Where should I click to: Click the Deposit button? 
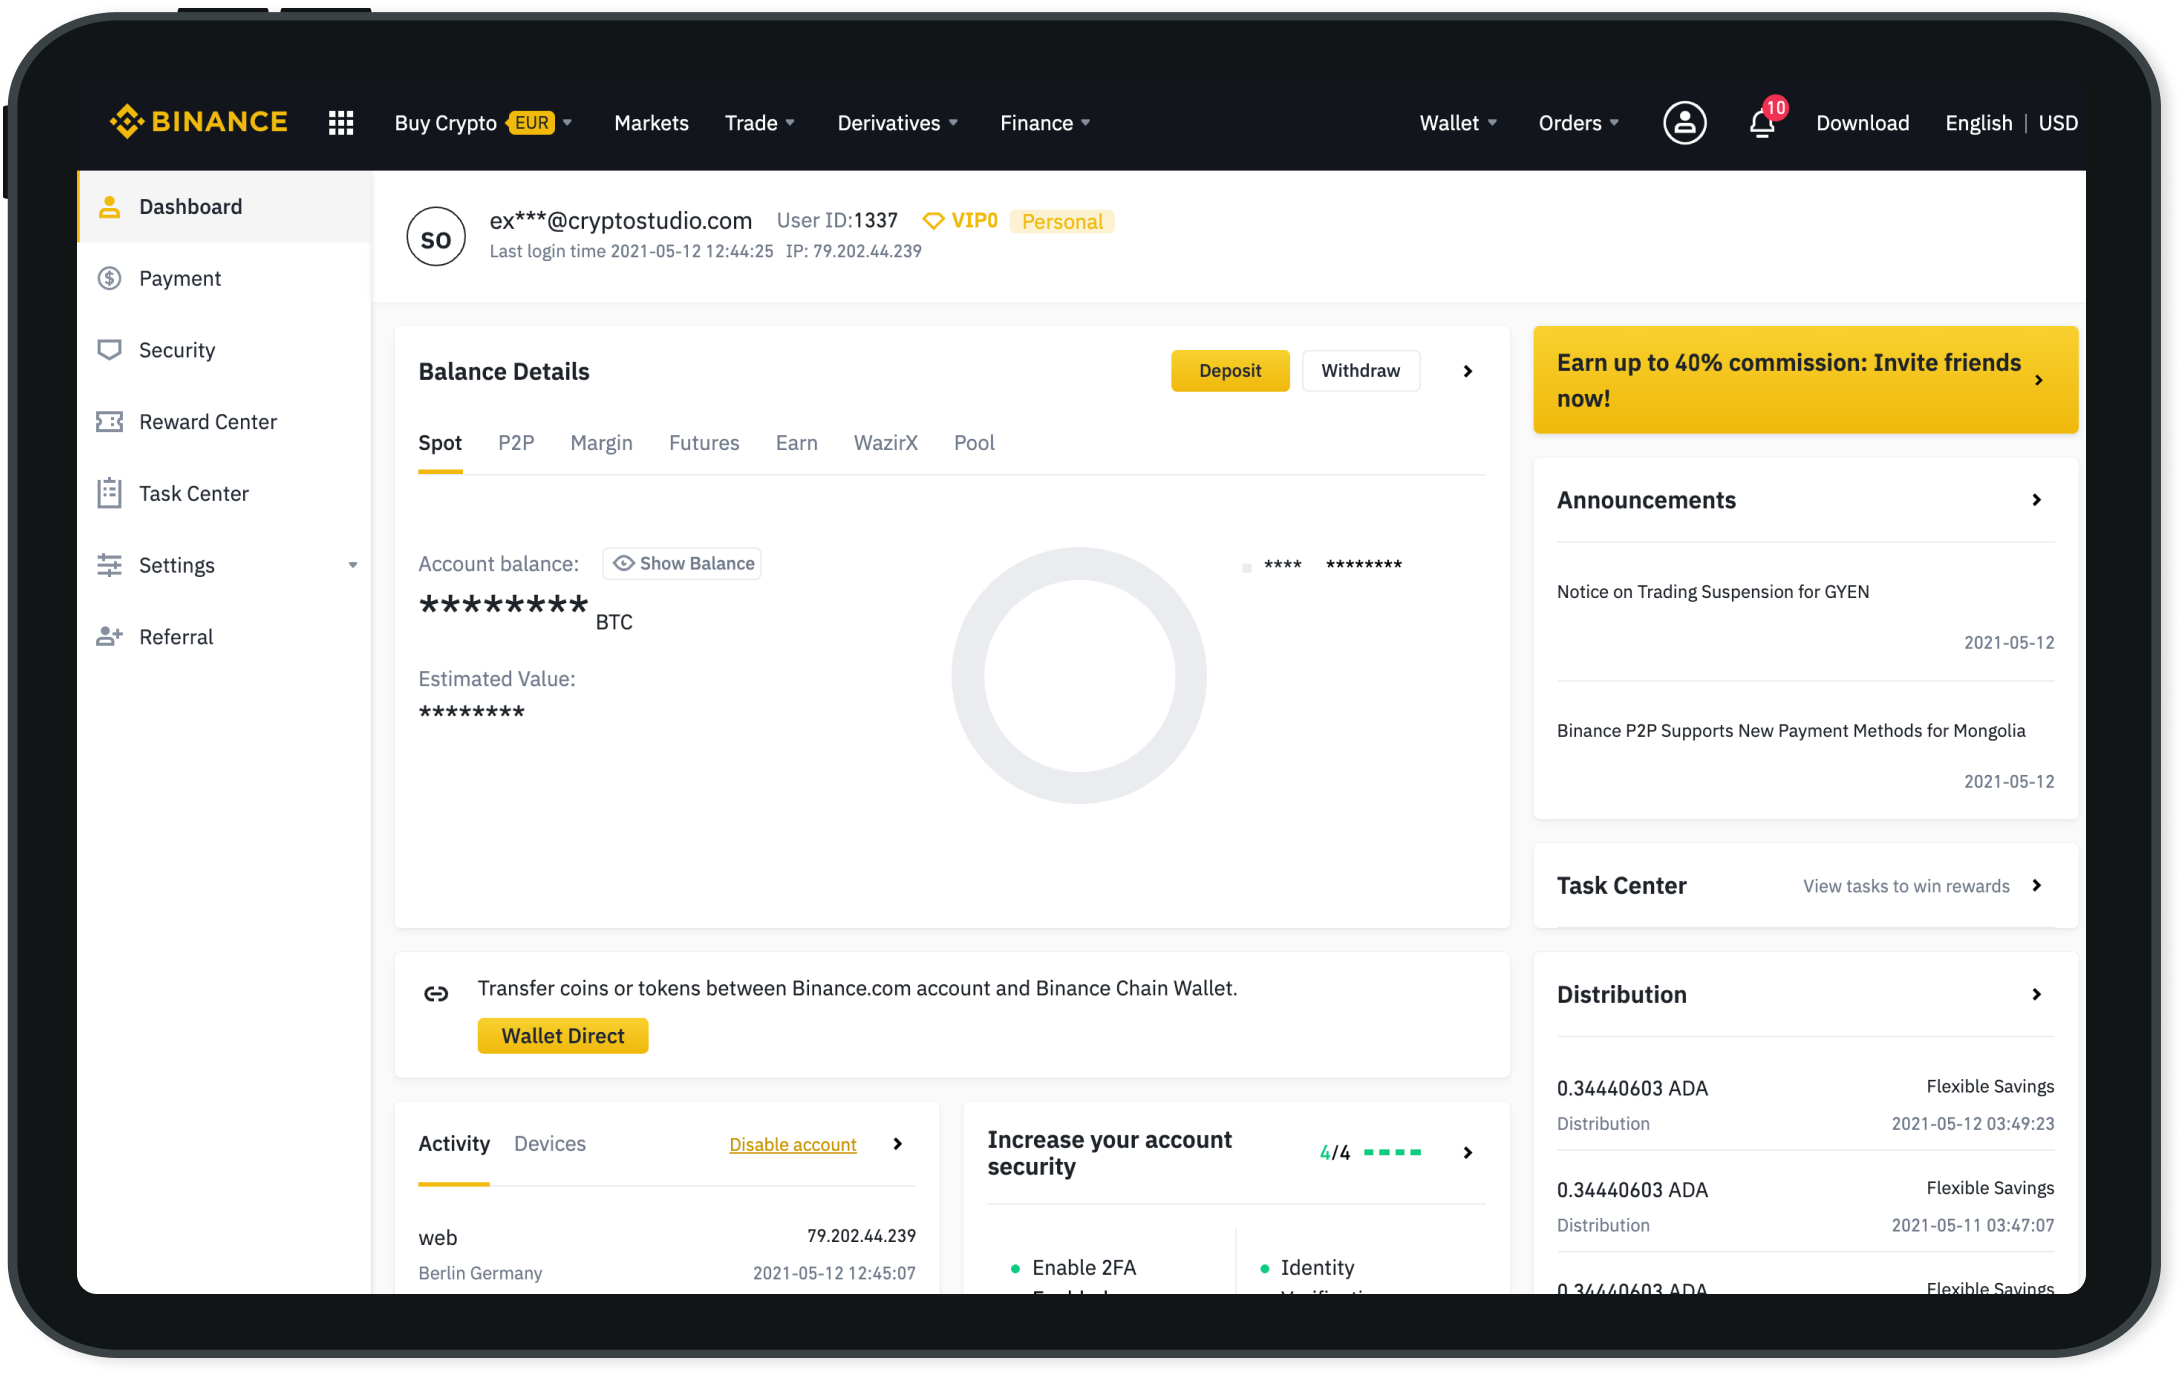click(1230, 369)
